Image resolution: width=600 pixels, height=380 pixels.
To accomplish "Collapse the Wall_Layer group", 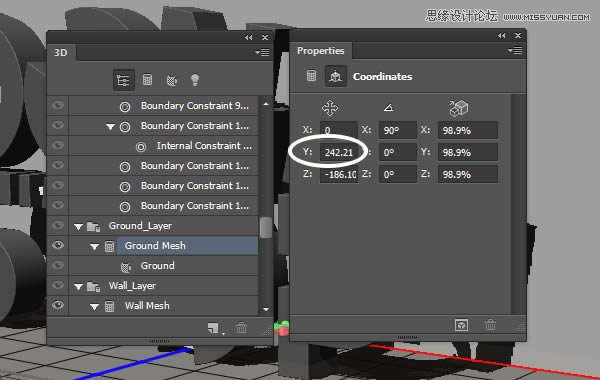I will (x=78, y=287).
